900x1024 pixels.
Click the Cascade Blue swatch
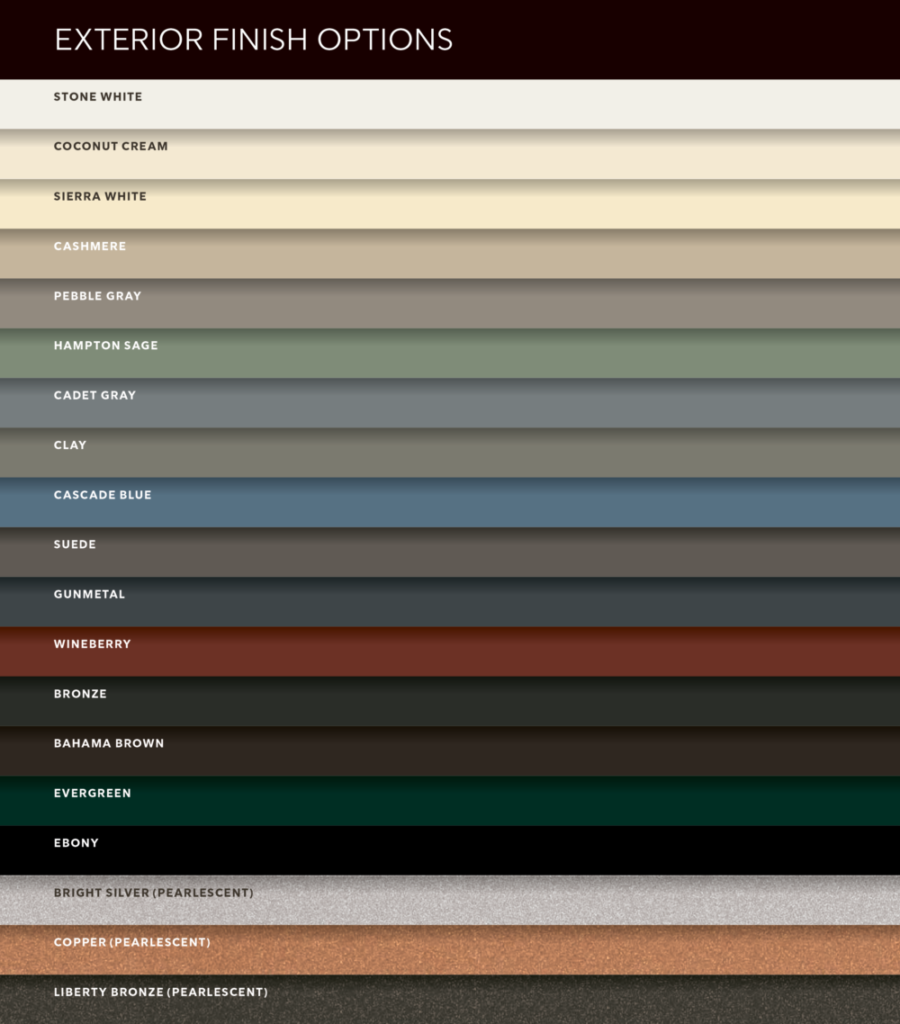(x=450, y=503)
